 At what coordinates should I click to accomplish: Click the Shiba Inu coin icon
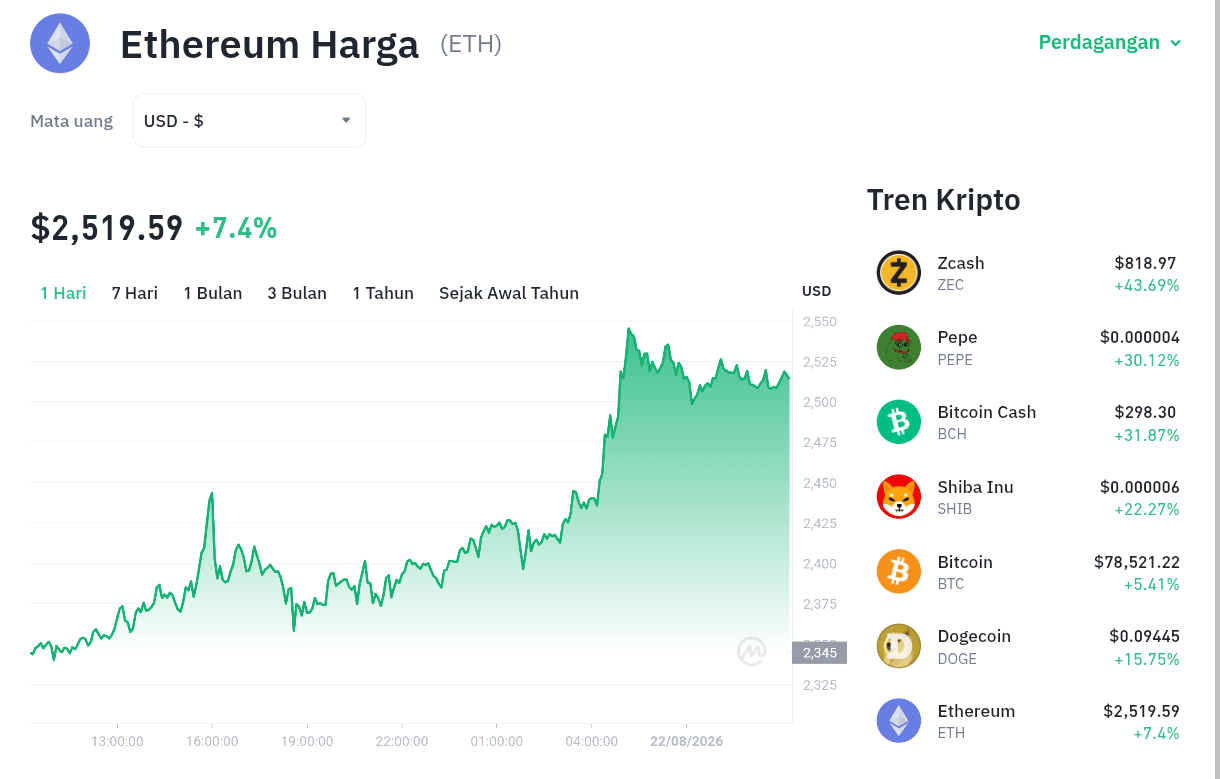click(x=898, y=497)
